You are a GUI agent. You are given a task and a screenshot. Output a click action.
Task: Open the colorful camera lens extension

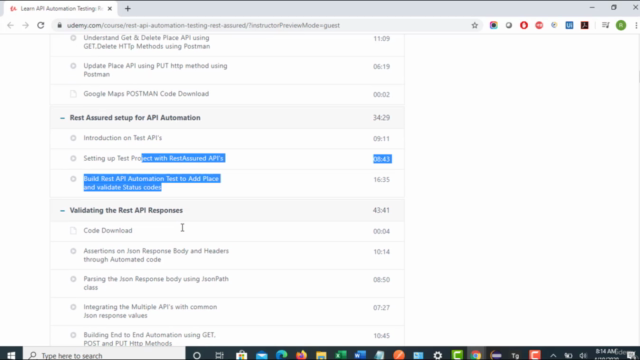pyautogui.click(x=493, y=25)
